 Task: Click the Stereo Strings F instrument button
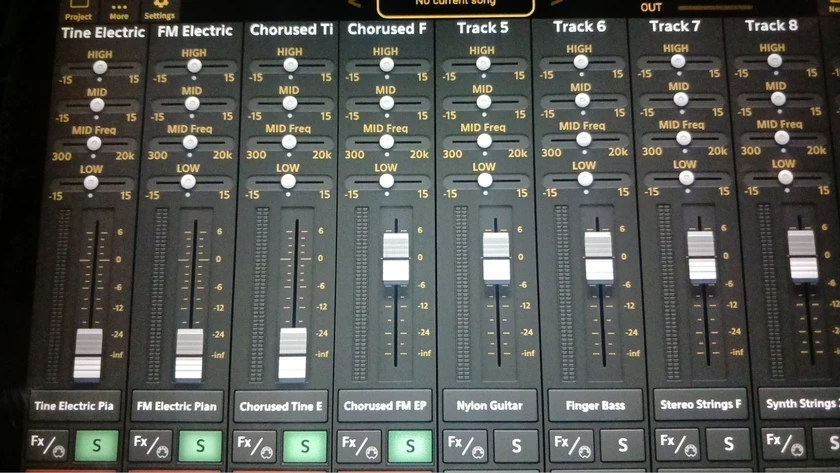(x=700, y=404)
